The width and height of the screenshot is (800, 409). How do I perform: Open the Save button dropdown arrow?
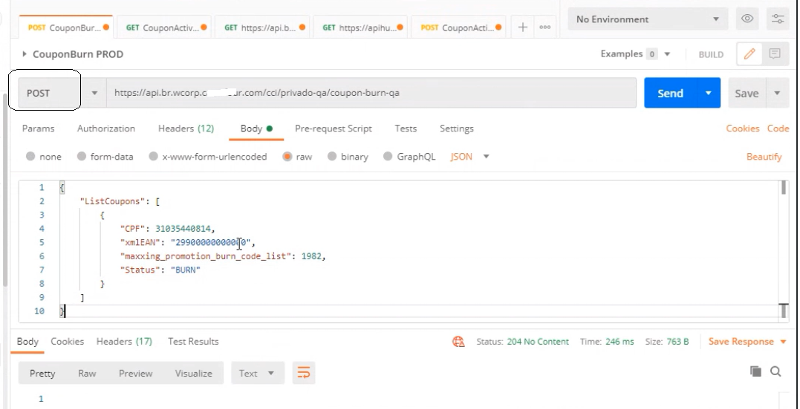[x=777, y=93]
